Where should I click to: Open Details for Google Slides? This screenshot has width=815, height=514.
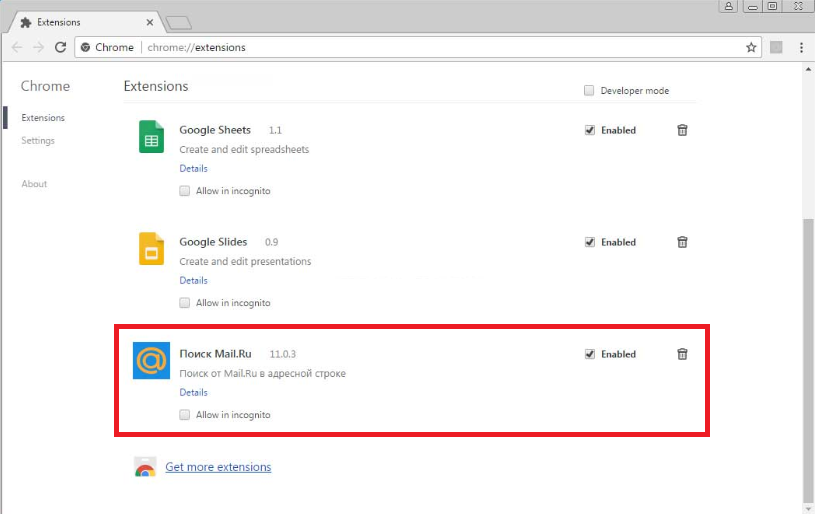click(193, 280)
